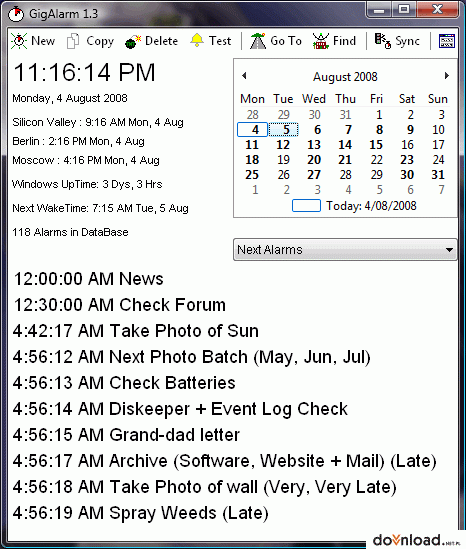
Task: Click the Sync toolbar icon
Action: (x=382, y=41)
